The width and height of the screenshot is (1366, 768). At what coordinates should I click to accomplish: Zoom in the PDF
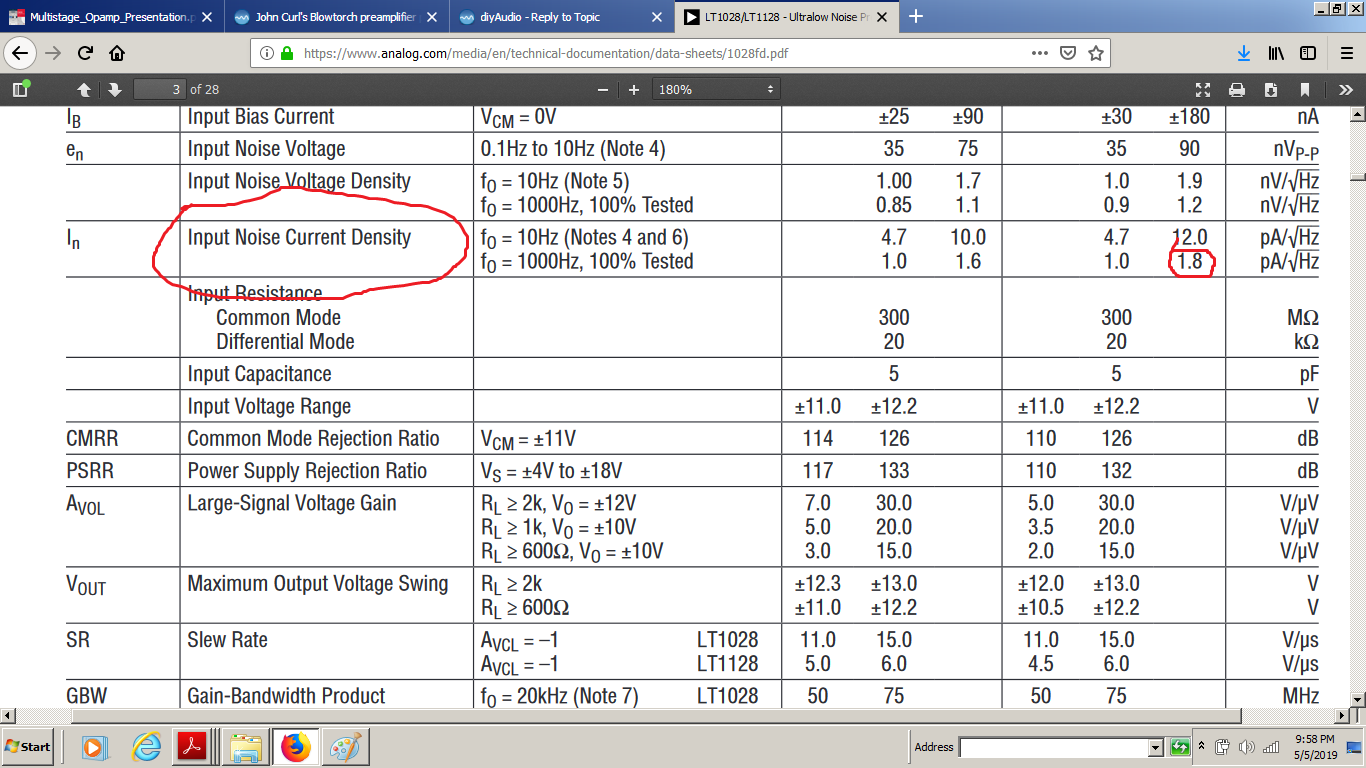[634, 90]
